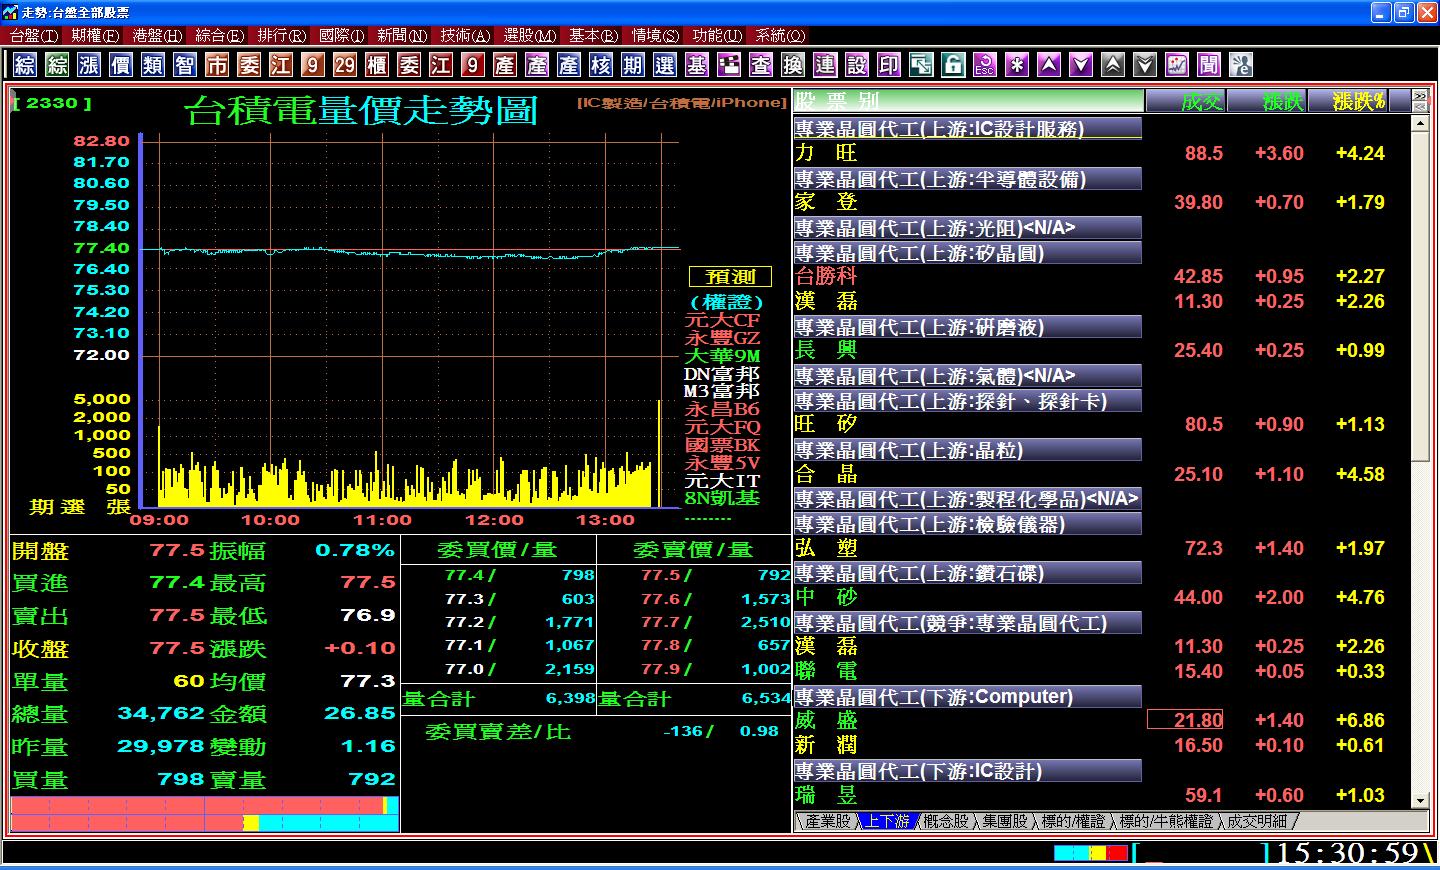Click the 大華9M warrant entry

[x=722, y=356]
